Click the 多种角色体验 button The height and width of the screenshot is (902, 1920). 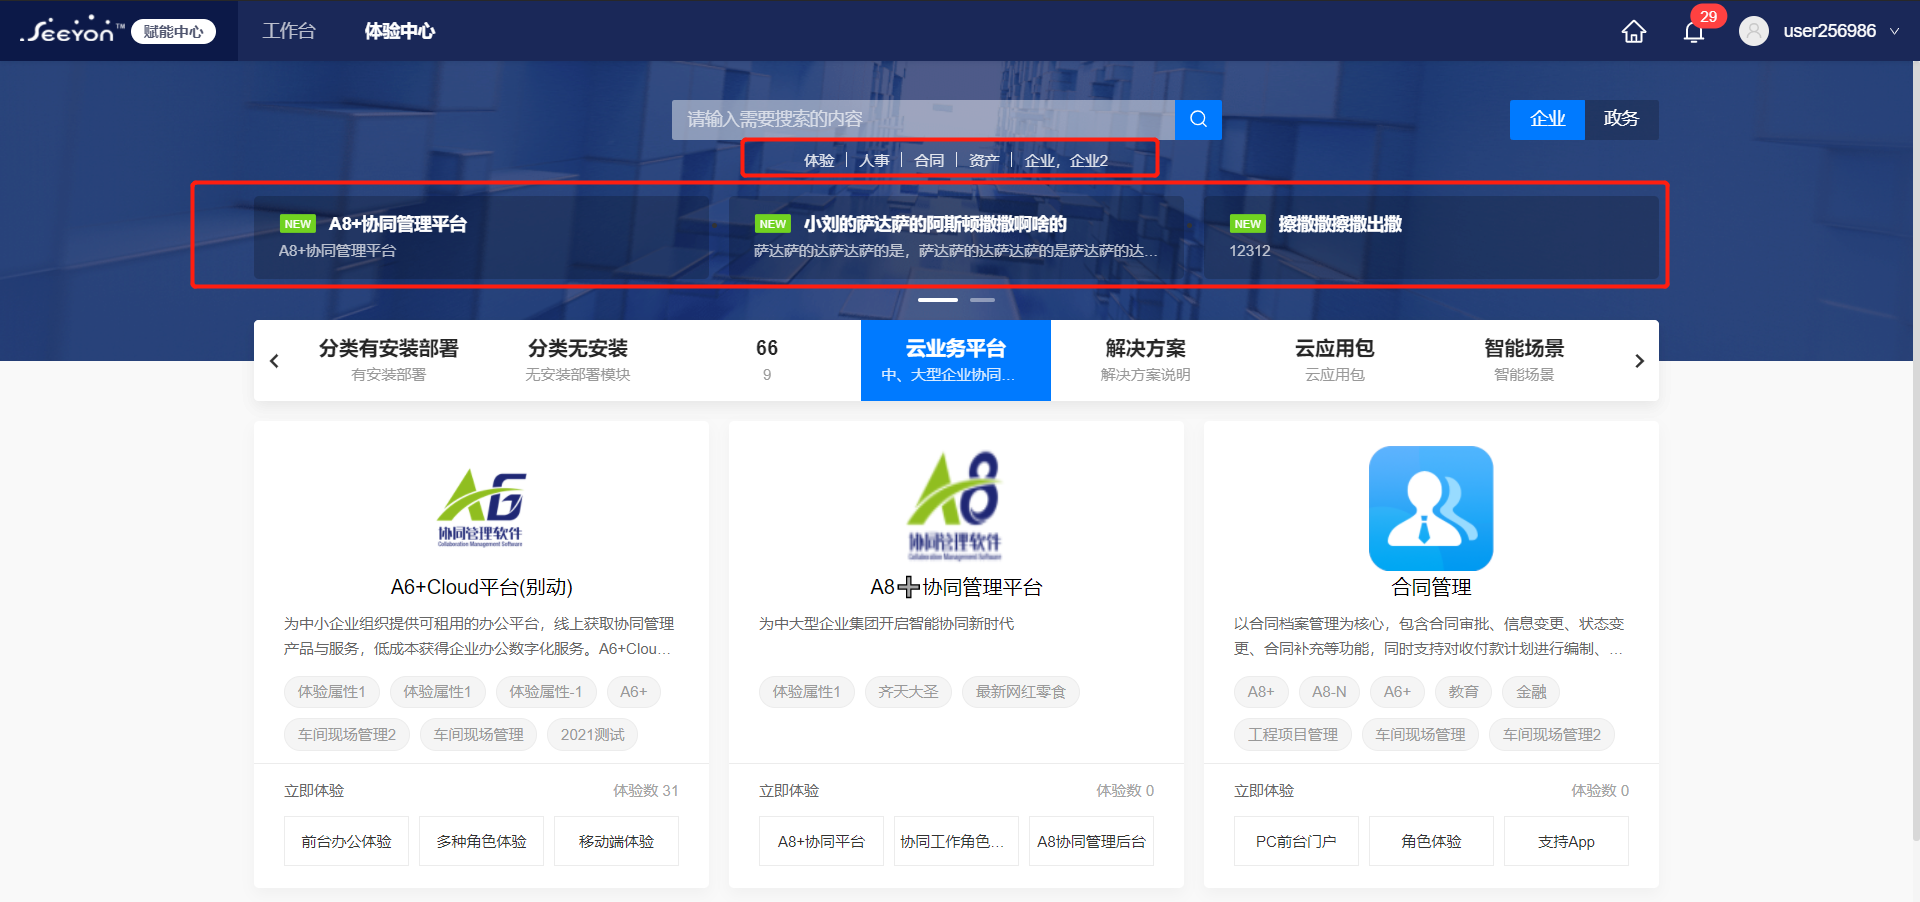(481, 841)
